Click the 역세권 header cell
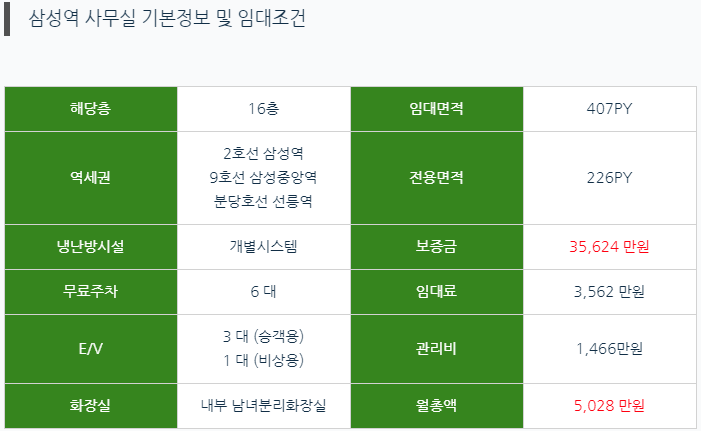 [91, 178]
